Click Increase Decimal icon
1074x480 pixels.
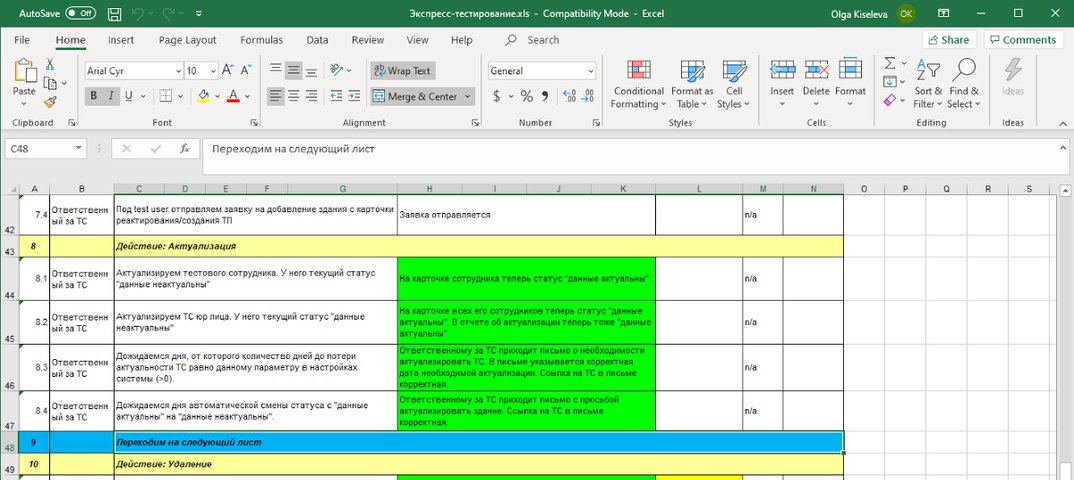click(x=569, y=97)
